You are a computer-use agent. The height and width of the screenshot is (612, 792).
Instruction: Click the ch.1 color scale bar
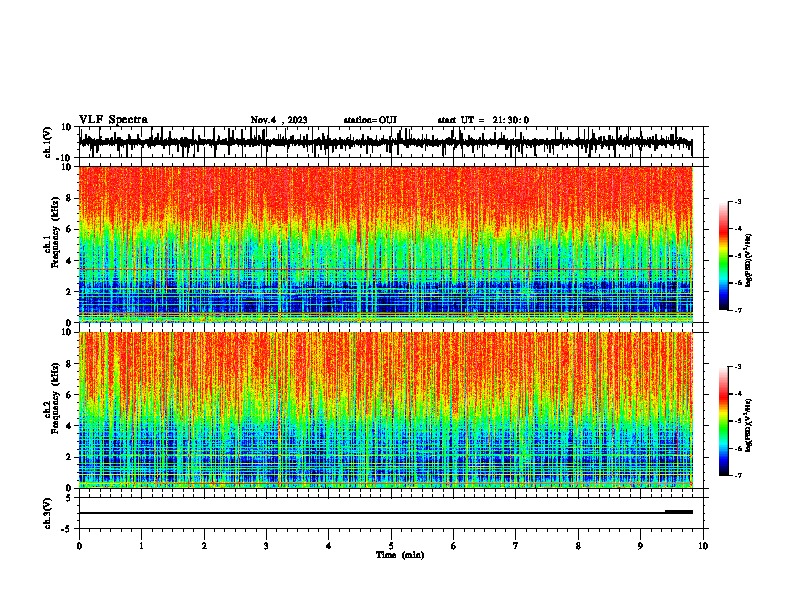click(724, 256)
